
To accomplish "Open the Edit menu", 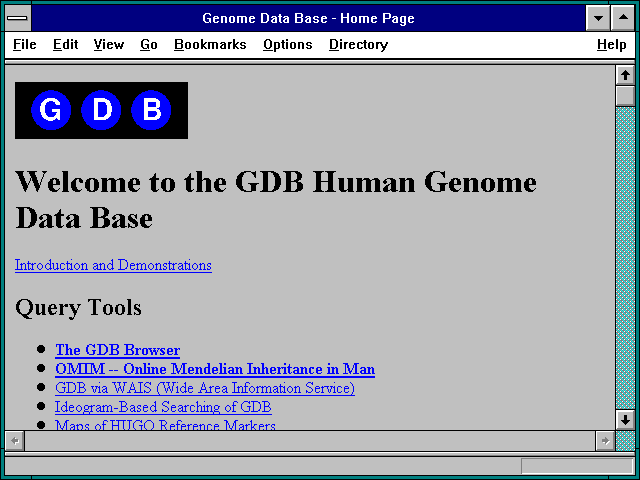I will [x=65, y=44].
